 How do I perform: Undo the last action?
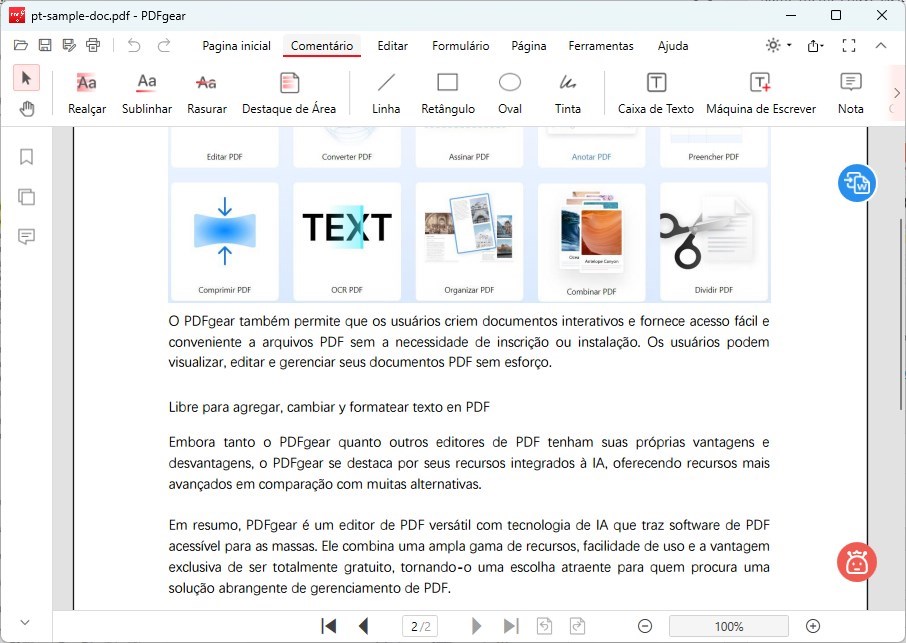point(134,45)
